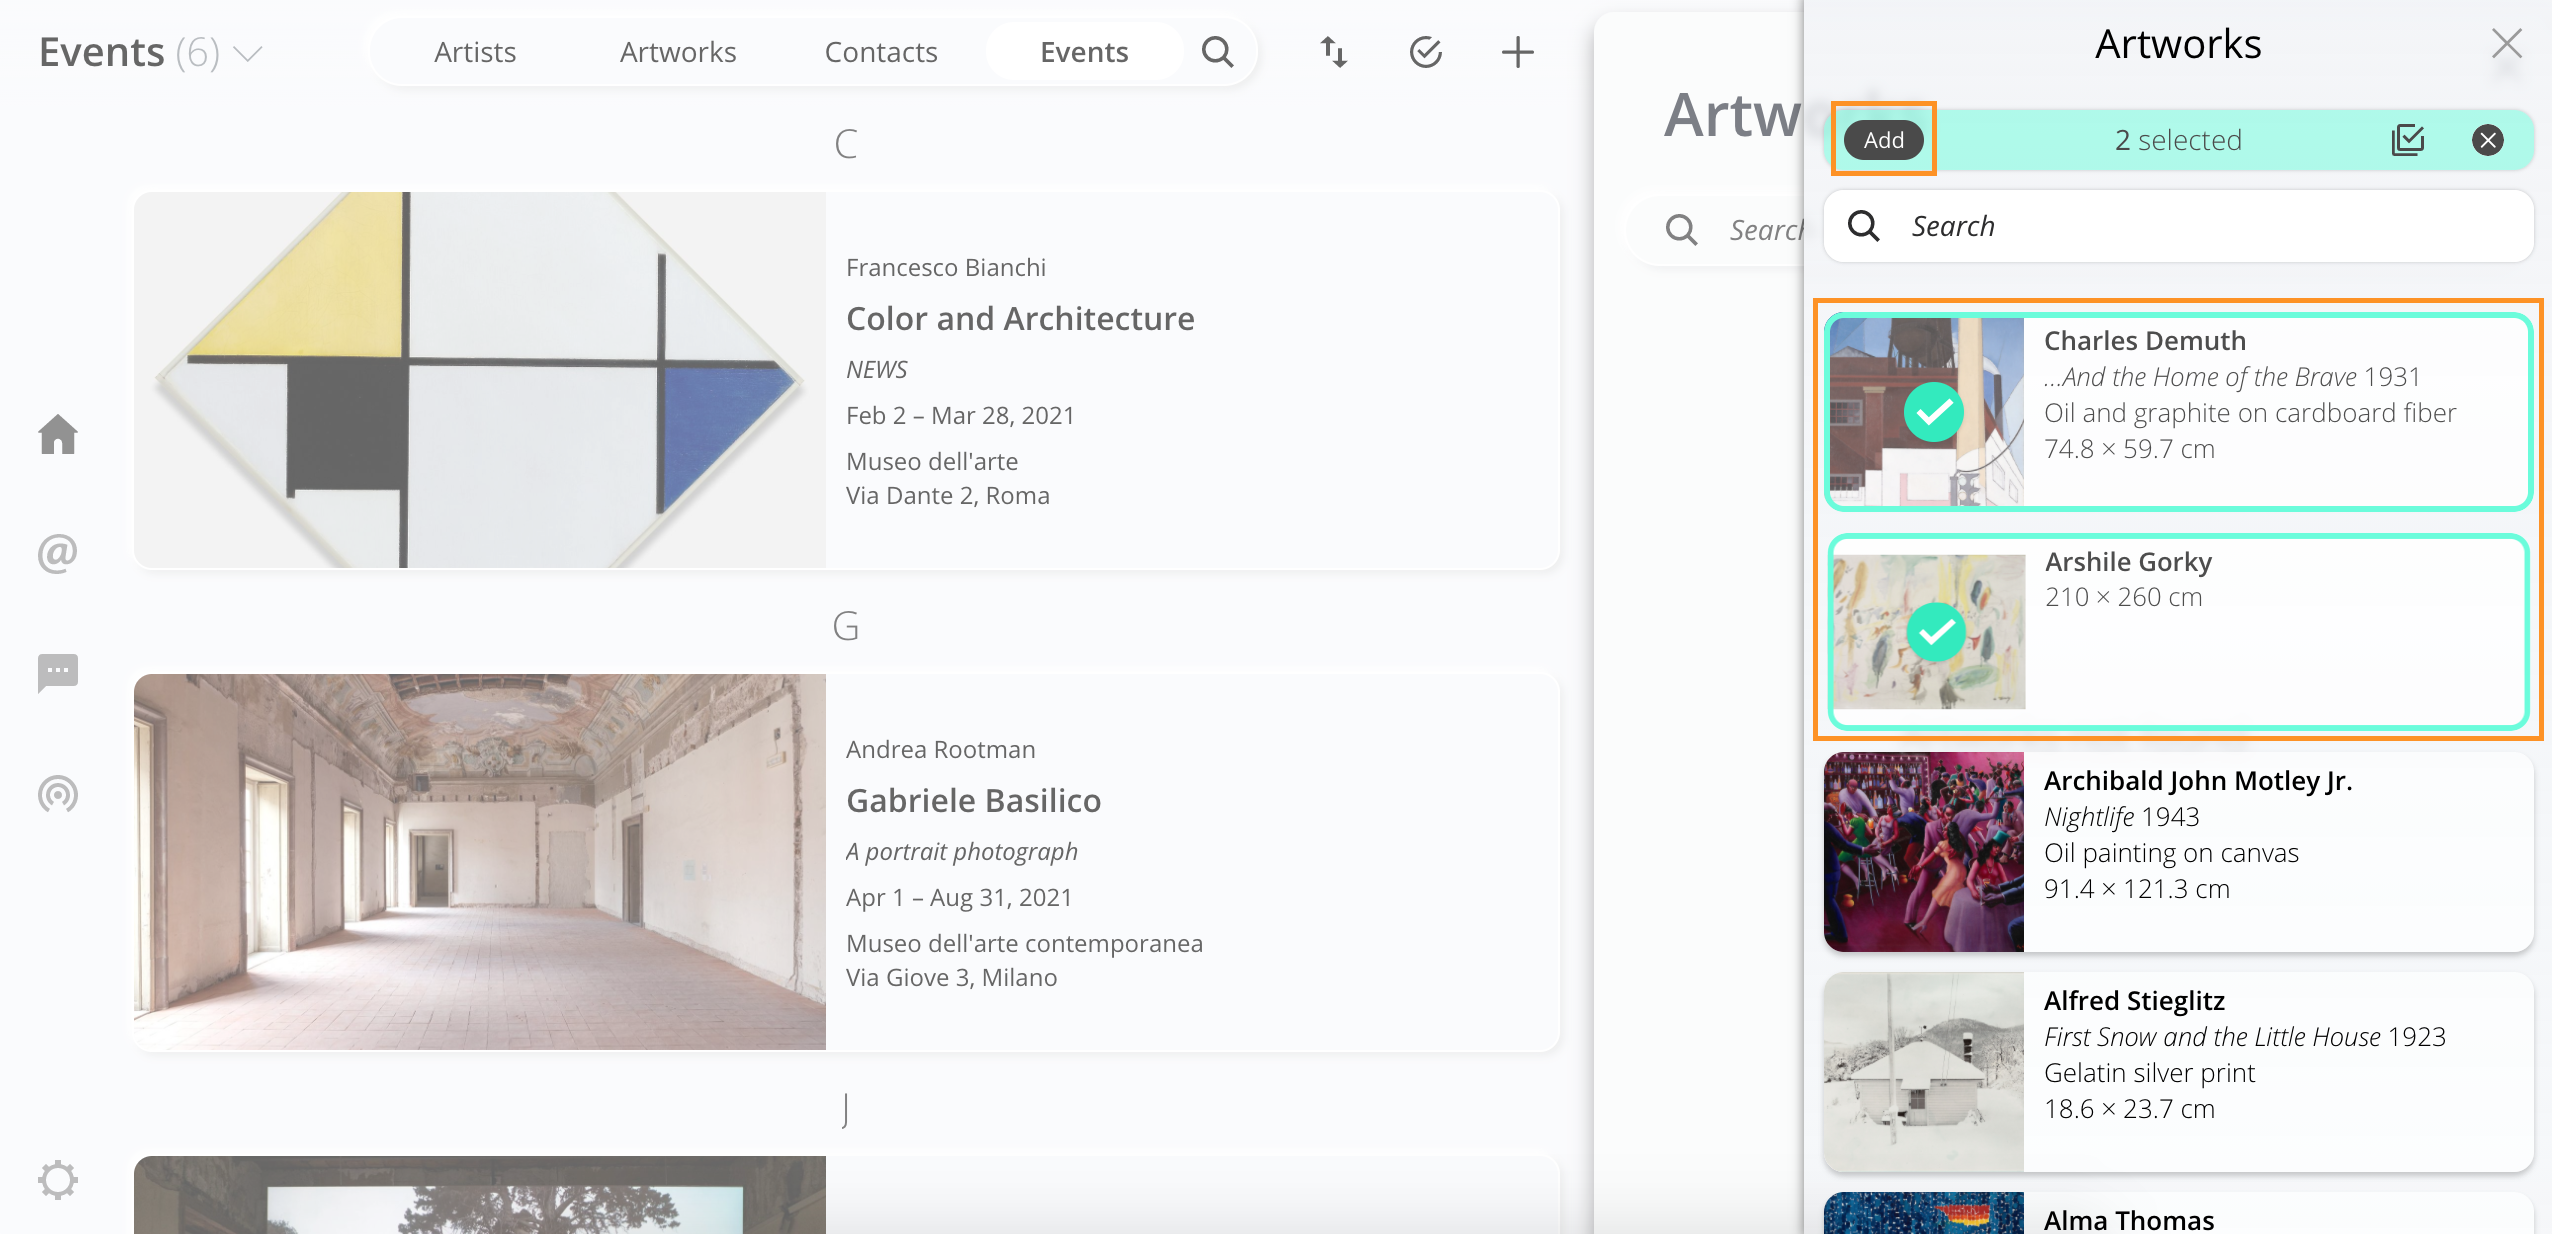Open the Events list dropdown chevron

247,53
